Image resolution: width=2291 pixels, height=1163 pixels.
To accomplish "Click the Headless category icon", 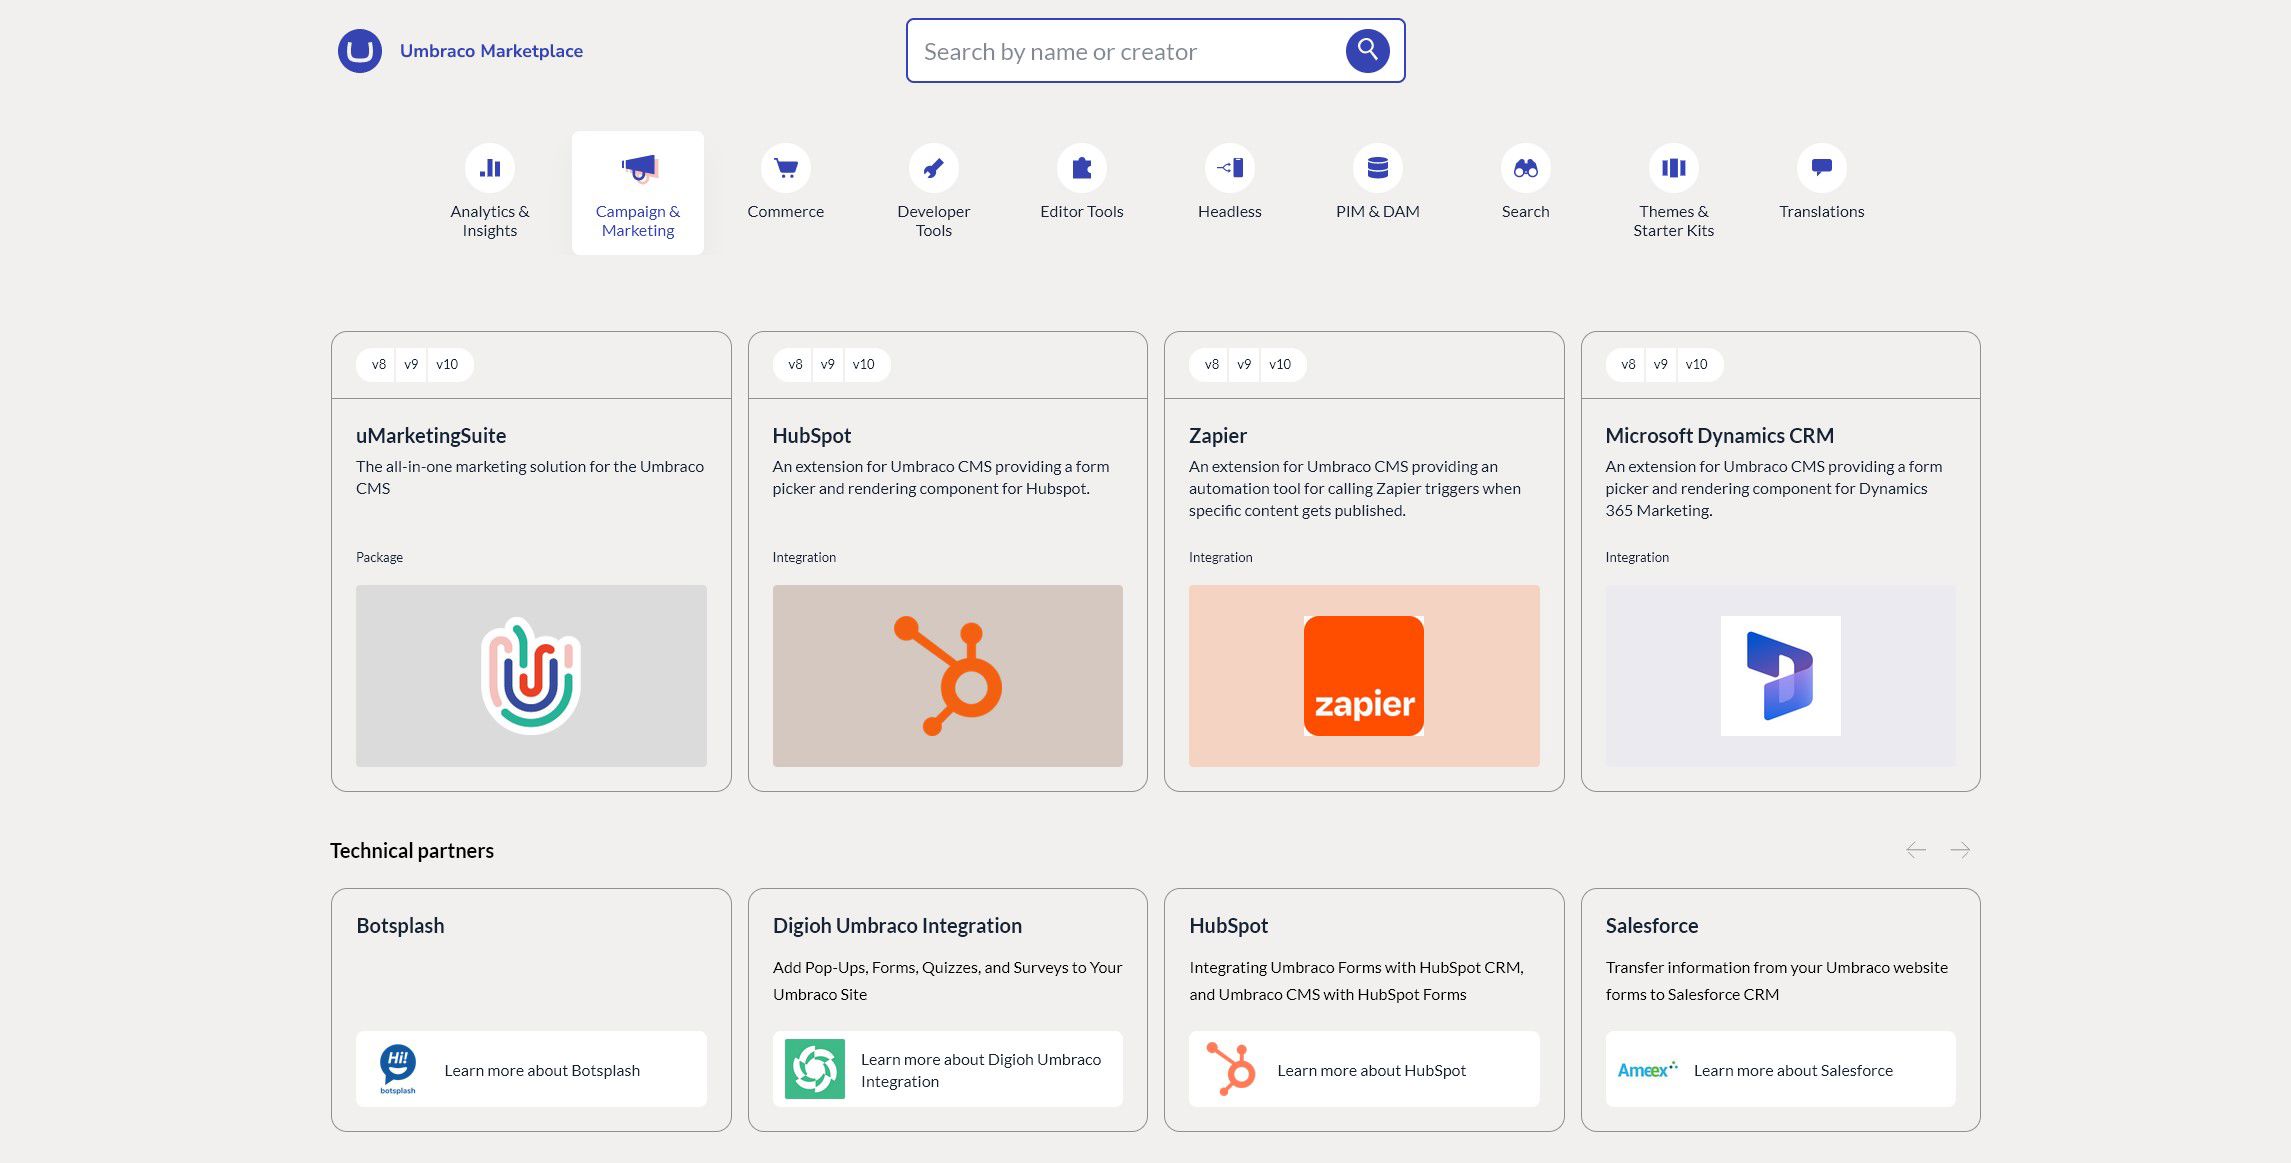I will (1229, 166).
